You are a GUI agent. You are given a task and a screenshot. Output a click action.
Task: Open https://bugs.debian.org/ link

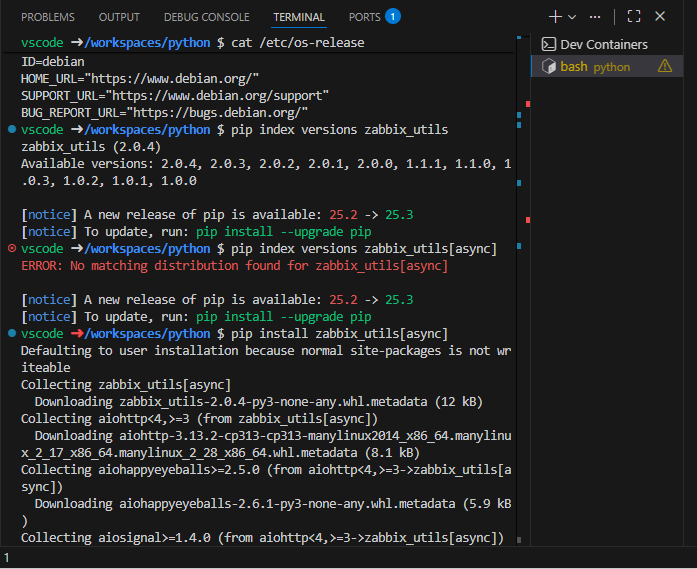coord(217,112)
